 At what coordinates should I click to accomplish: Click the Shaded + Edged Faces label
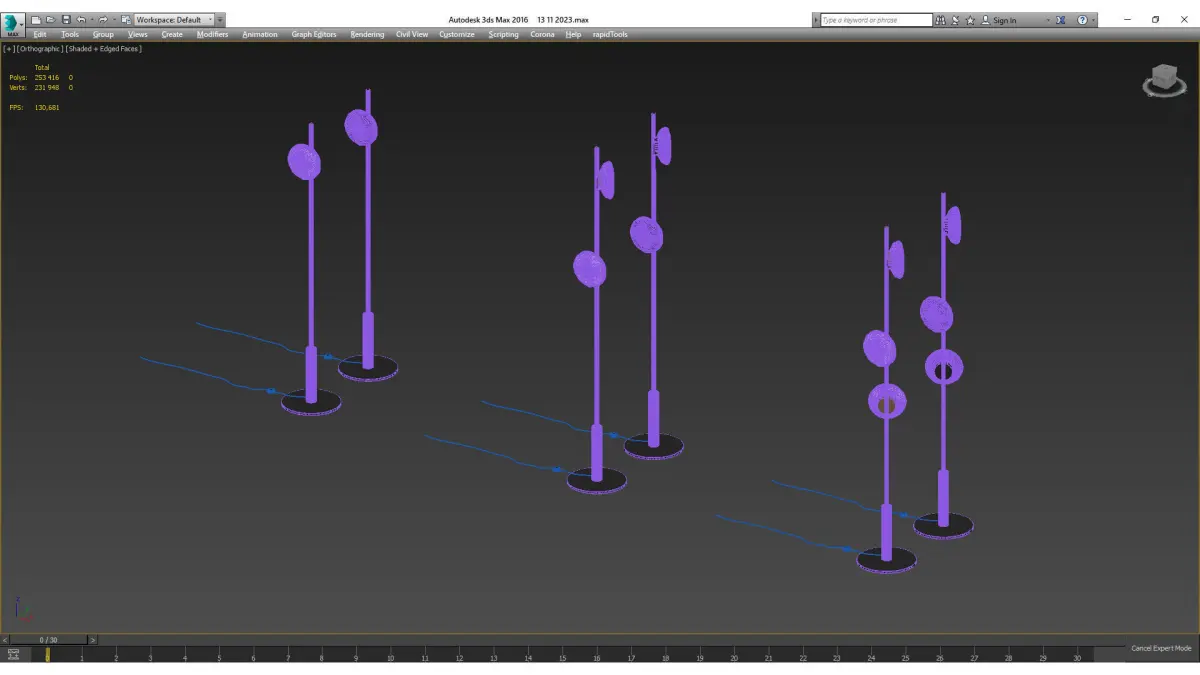point(104,48)
